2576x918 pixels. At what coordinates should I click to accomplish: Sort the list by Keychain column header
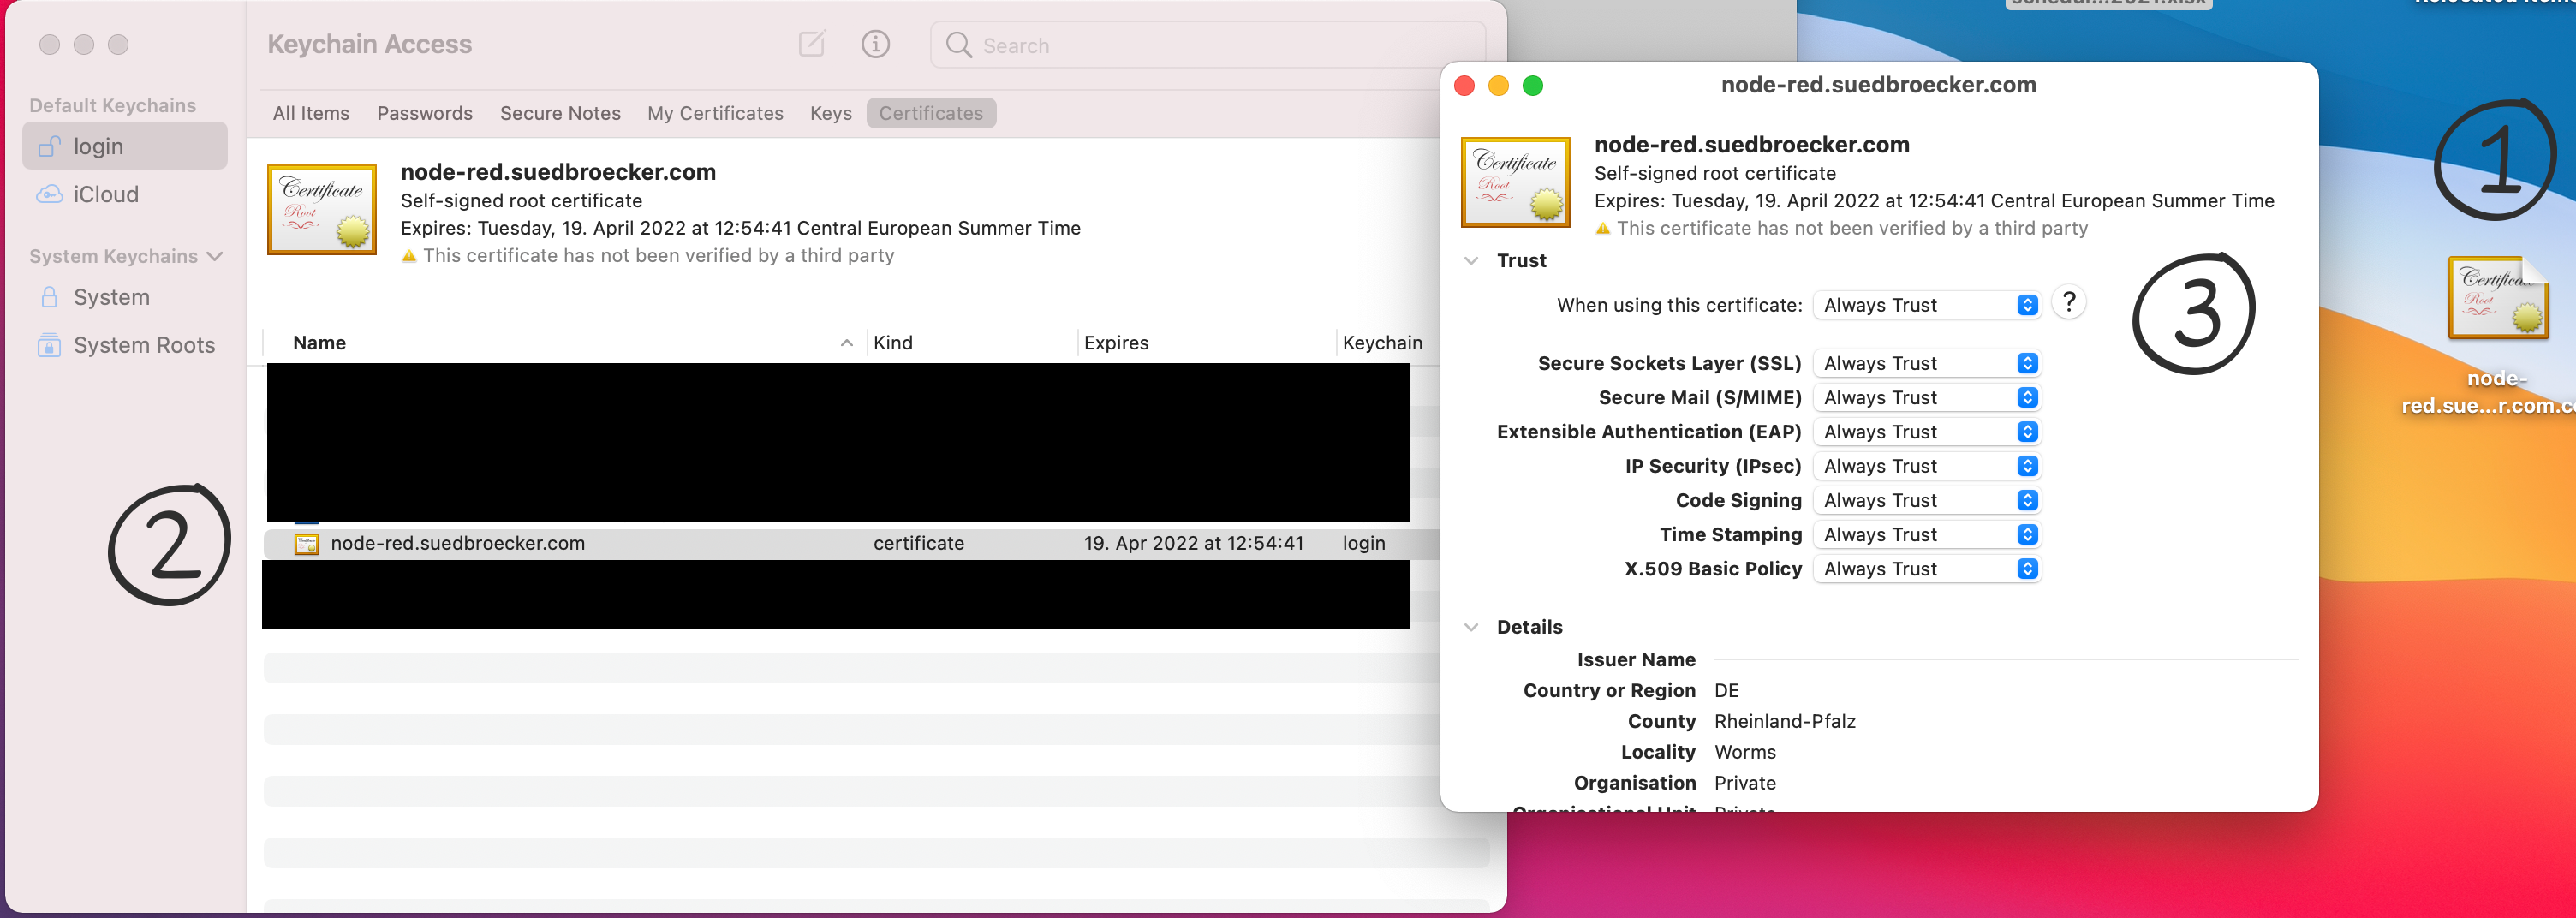(x=1382, y=343)
